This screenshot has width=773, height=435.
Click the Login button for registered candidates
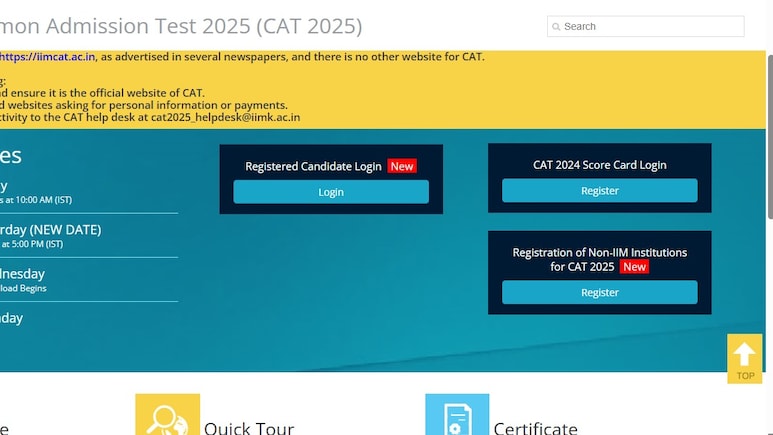331,192
